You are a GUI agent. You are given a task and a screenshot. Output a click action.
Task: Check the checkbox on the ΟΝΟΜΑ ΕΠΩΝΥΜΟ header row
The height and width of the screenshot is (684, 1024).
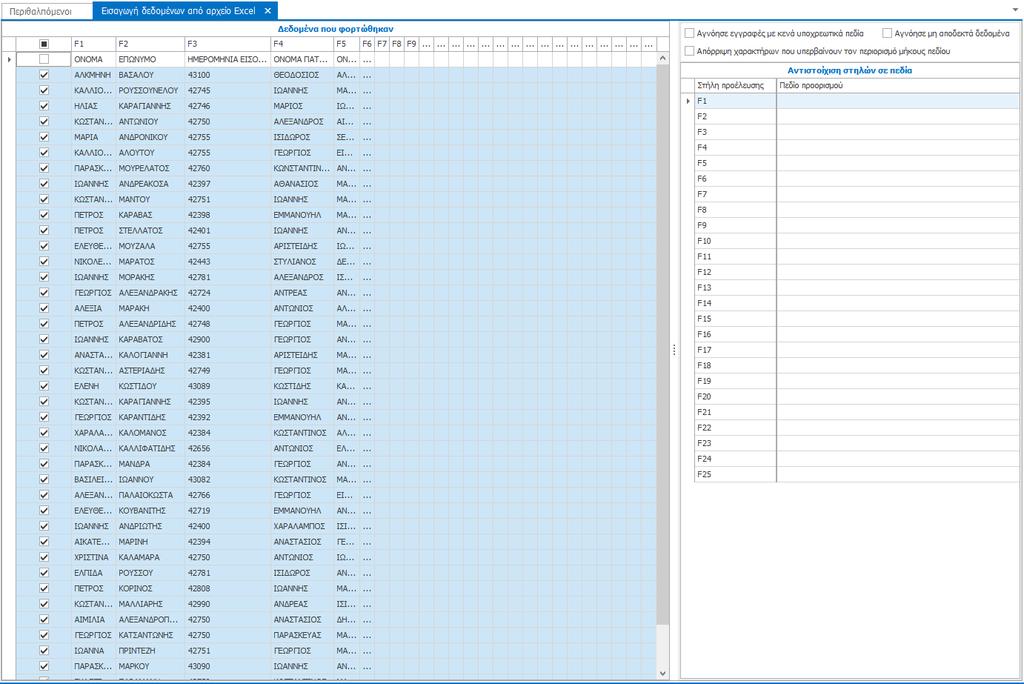[x=44, y=59]
